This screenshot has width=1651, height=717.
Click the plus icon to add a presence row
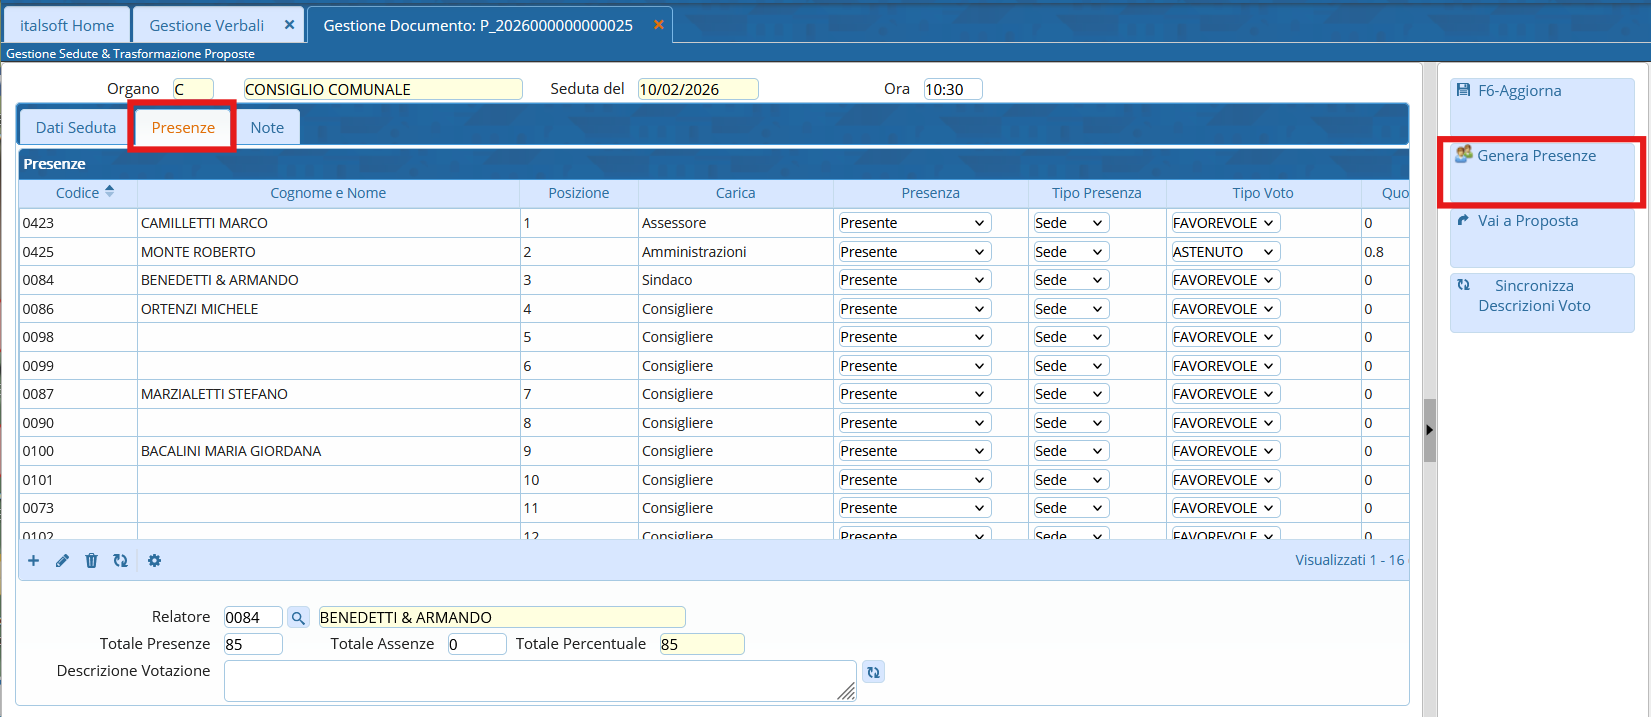[33, 561]
